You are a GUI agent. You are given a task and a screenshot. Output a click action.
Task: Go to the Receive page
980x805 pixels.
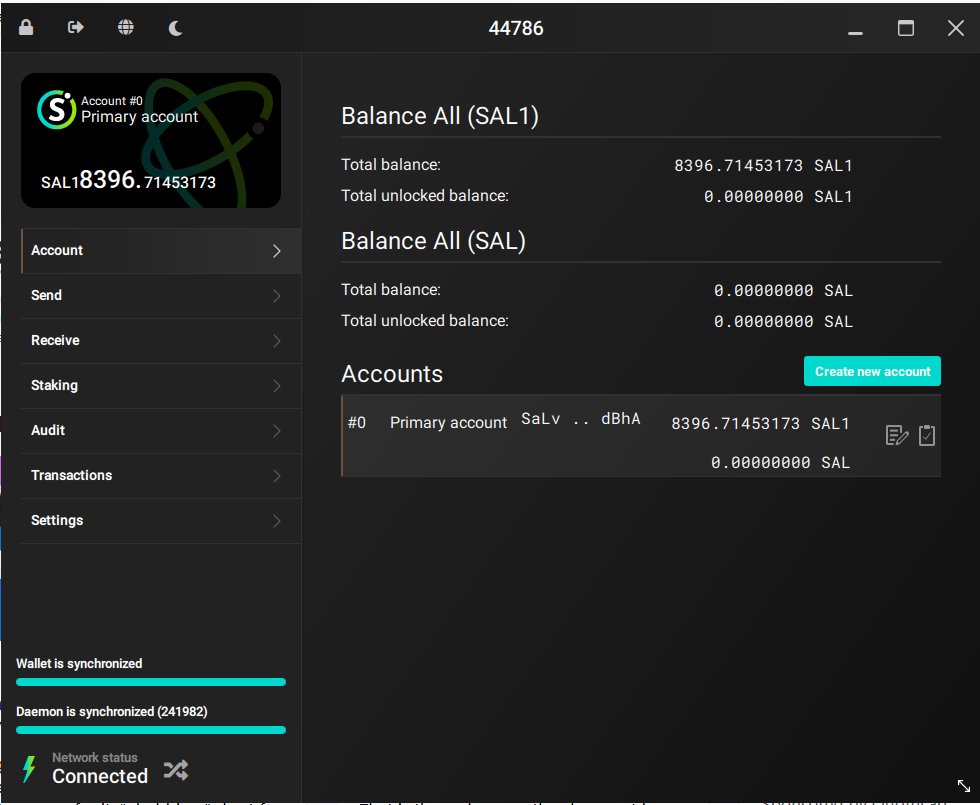pos(161,341)
